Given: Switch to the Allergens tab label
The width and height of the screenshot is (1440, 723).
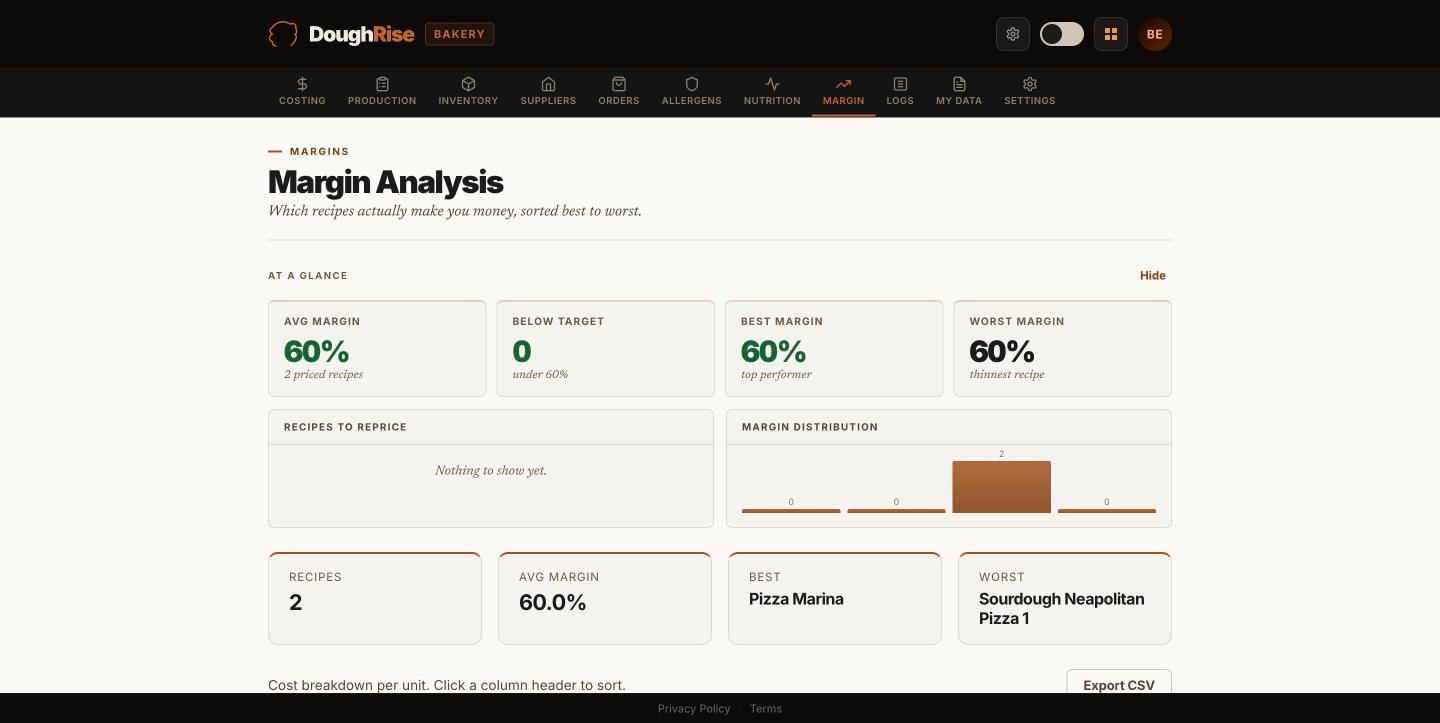Looking at the screenshot, I should click(x=692, y=101).
